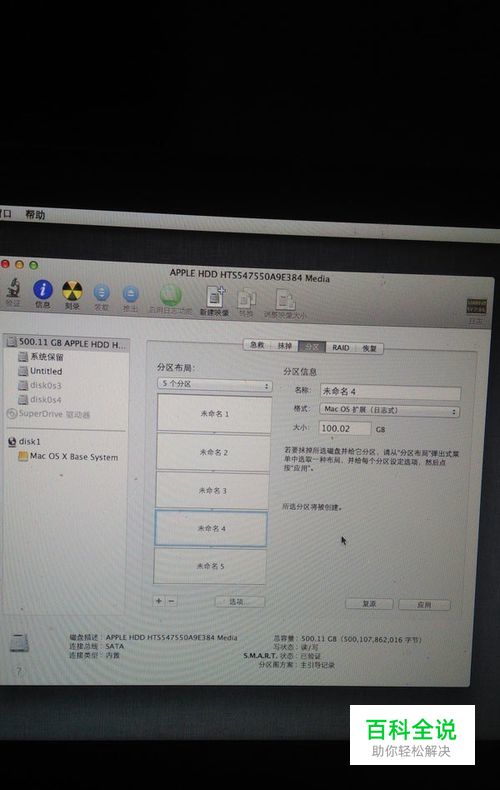Switch to the Erase (抹掉) tab
This screenshot has height=790, width=500.
pos(284,346)
